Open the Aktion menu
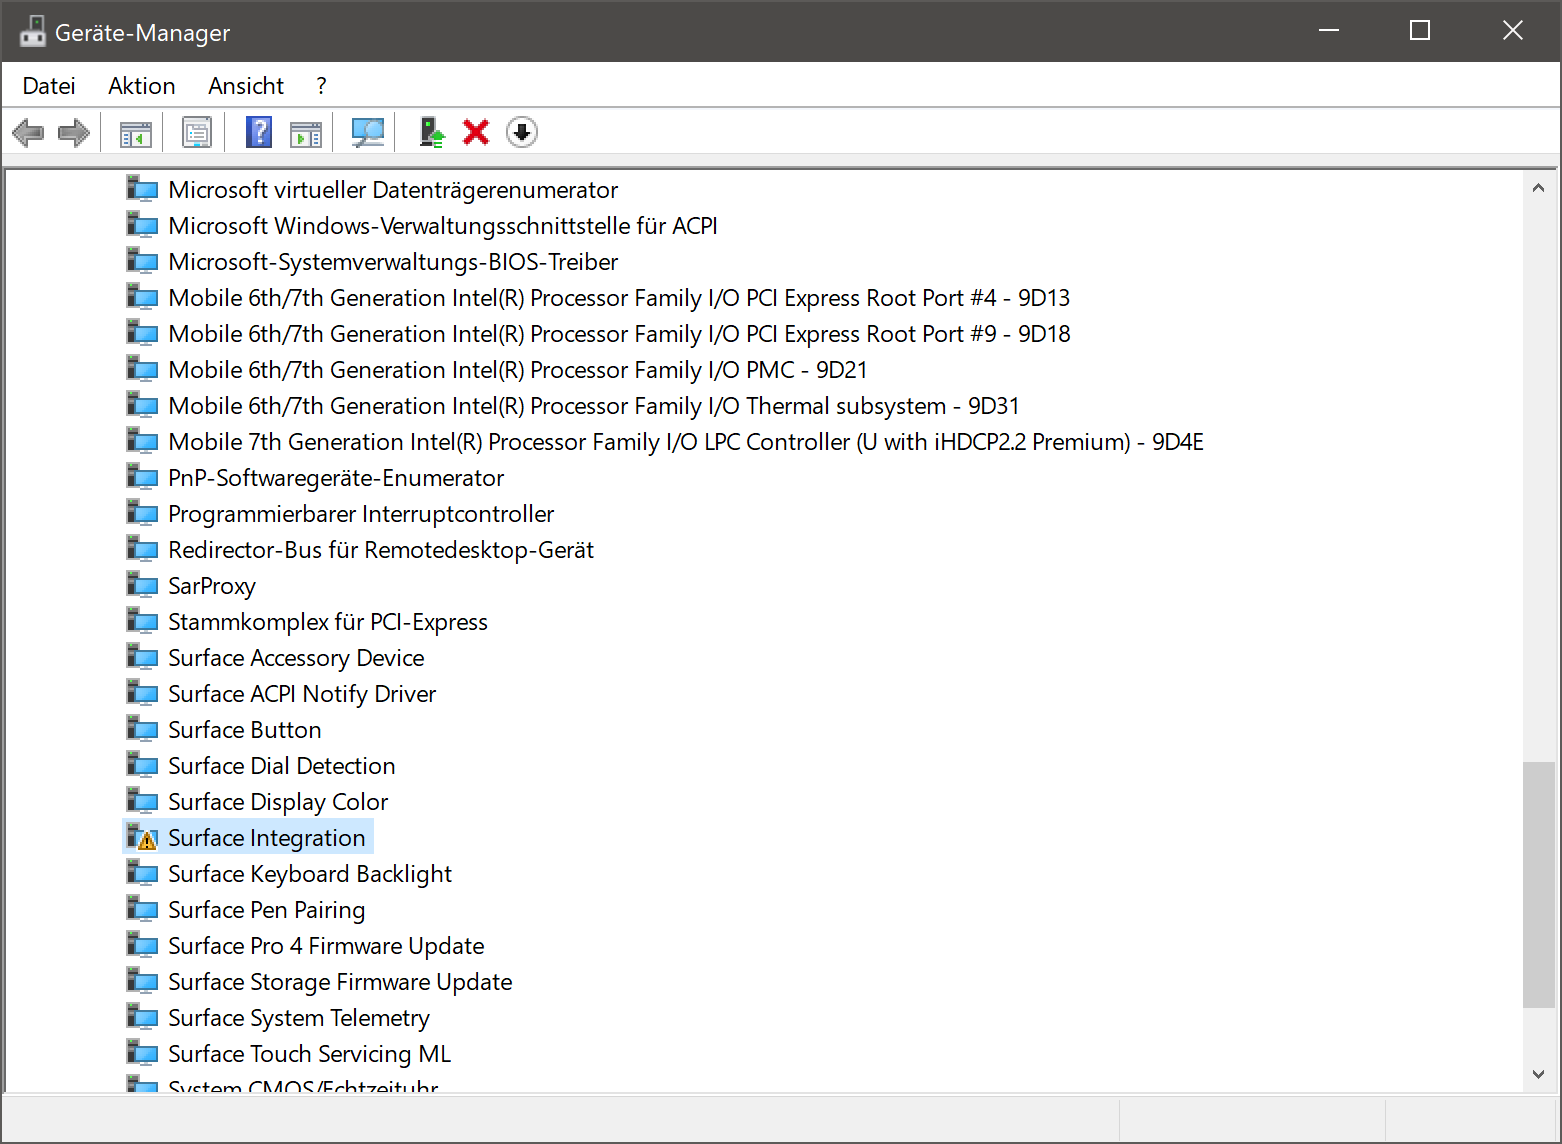This screenshot has height=1144, width=1562. coord(142,86)
